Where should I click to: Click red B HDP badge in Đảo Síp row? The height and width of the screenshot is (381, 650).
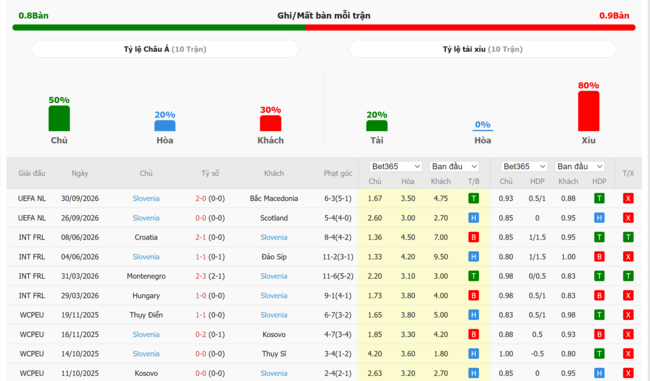point(599,257)
